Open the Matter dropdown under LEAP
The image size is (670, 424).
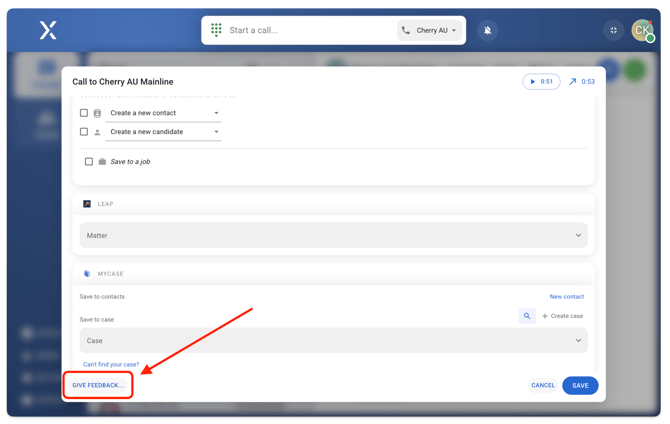click(333, 236)
